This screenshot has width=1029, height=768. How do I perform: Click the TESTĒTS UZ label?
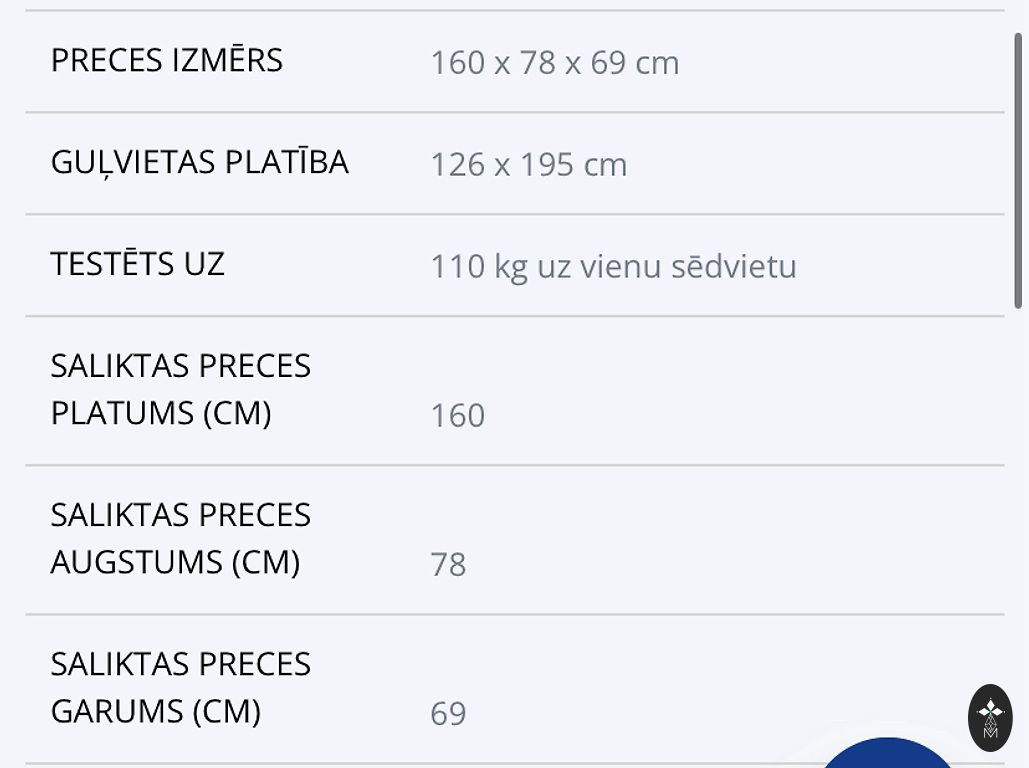(138, 264)
